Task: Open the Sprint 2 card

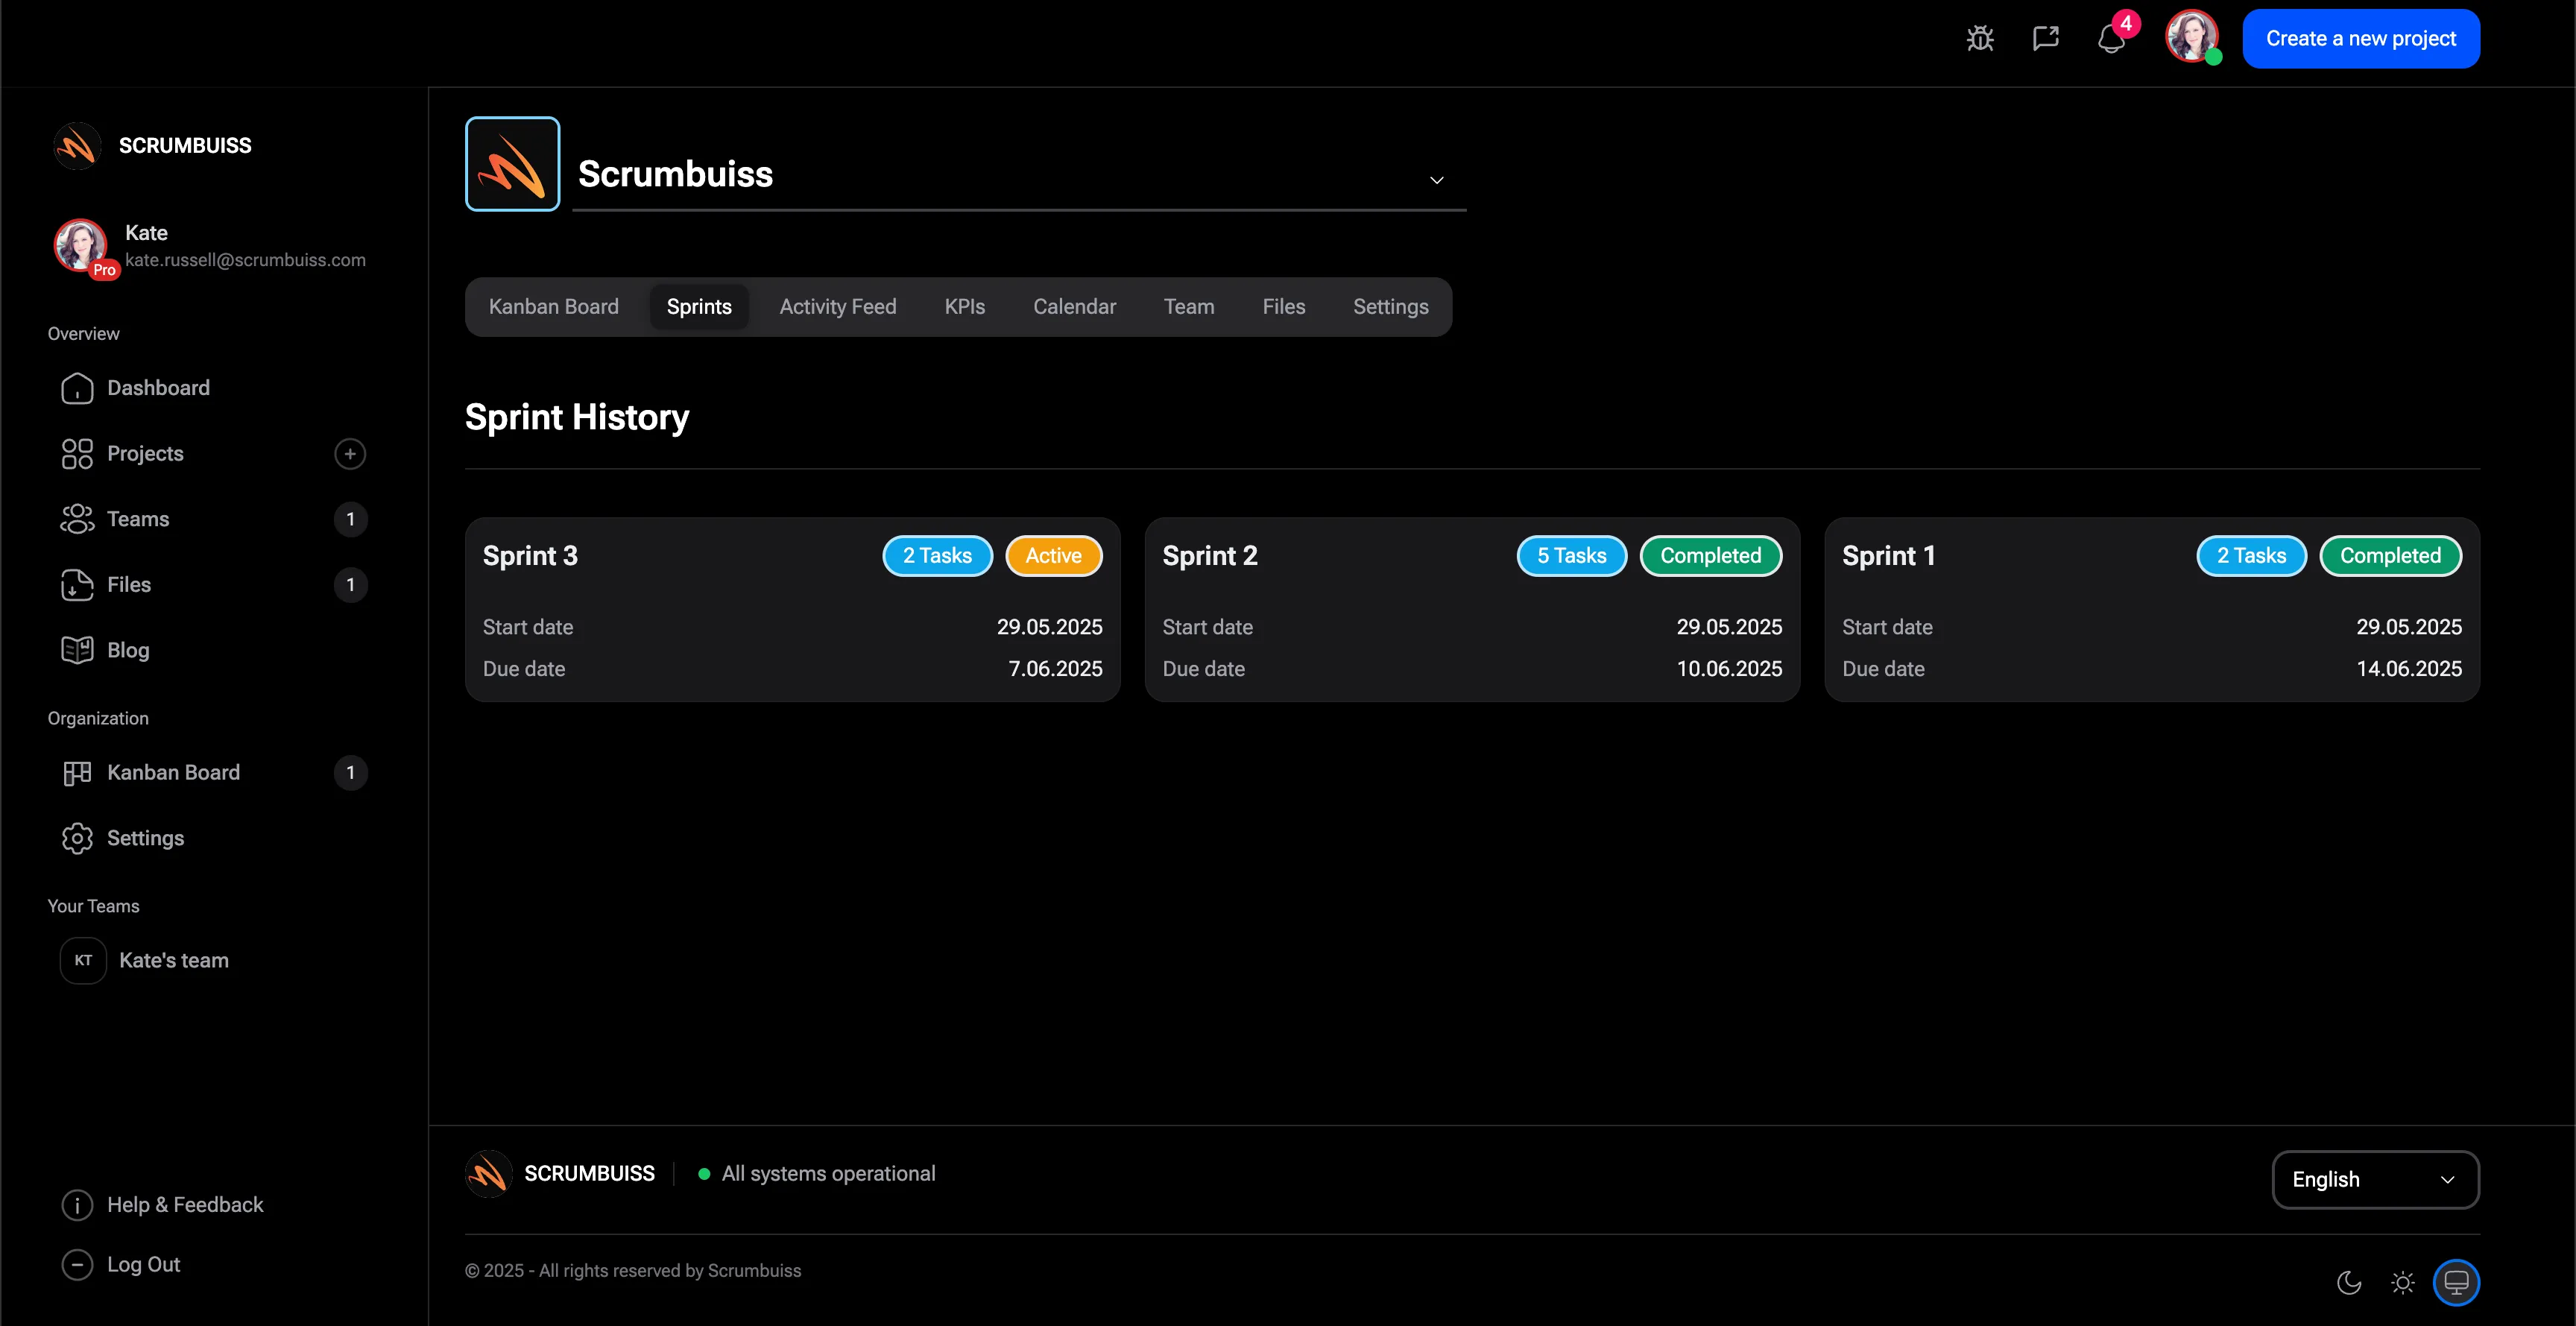Action: tap(1471, 610)
